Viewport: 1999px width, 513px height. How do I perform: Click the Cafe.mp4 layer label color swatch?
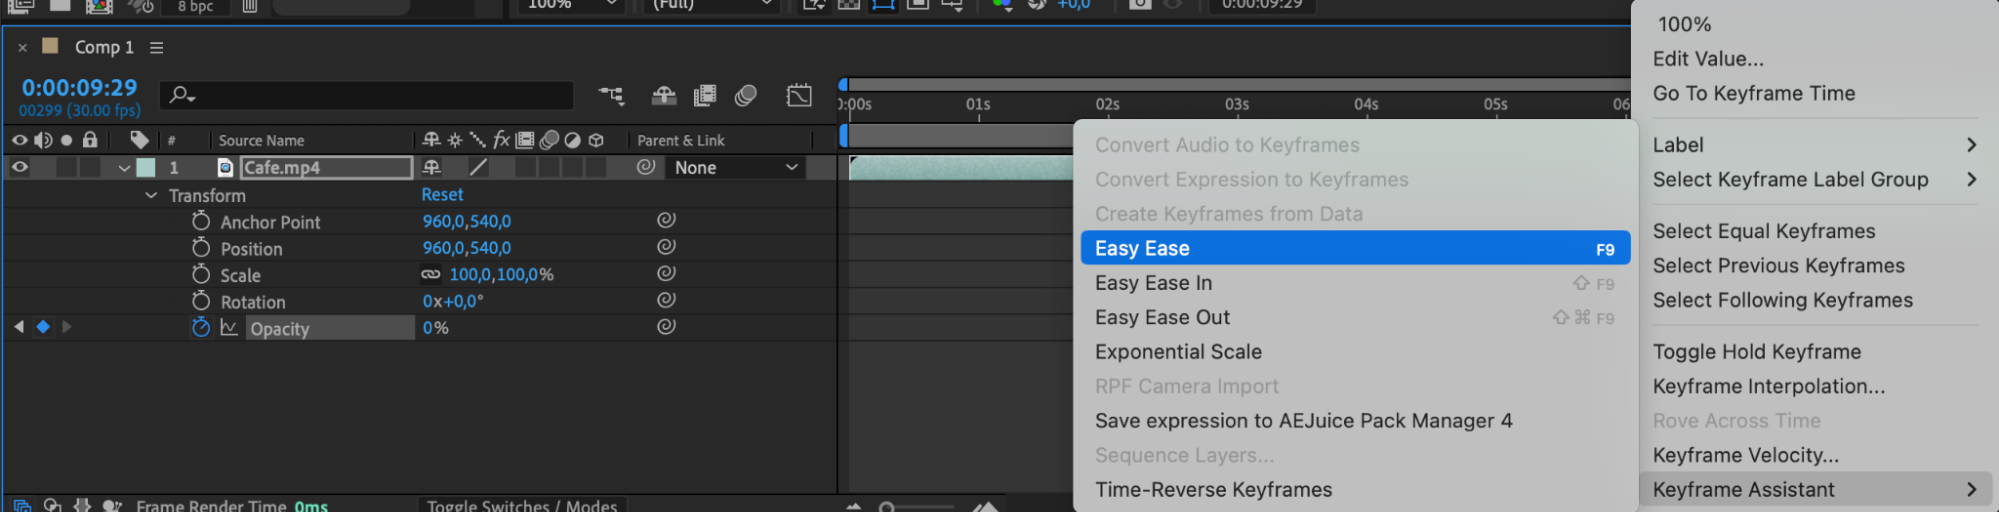coord(146,168)
